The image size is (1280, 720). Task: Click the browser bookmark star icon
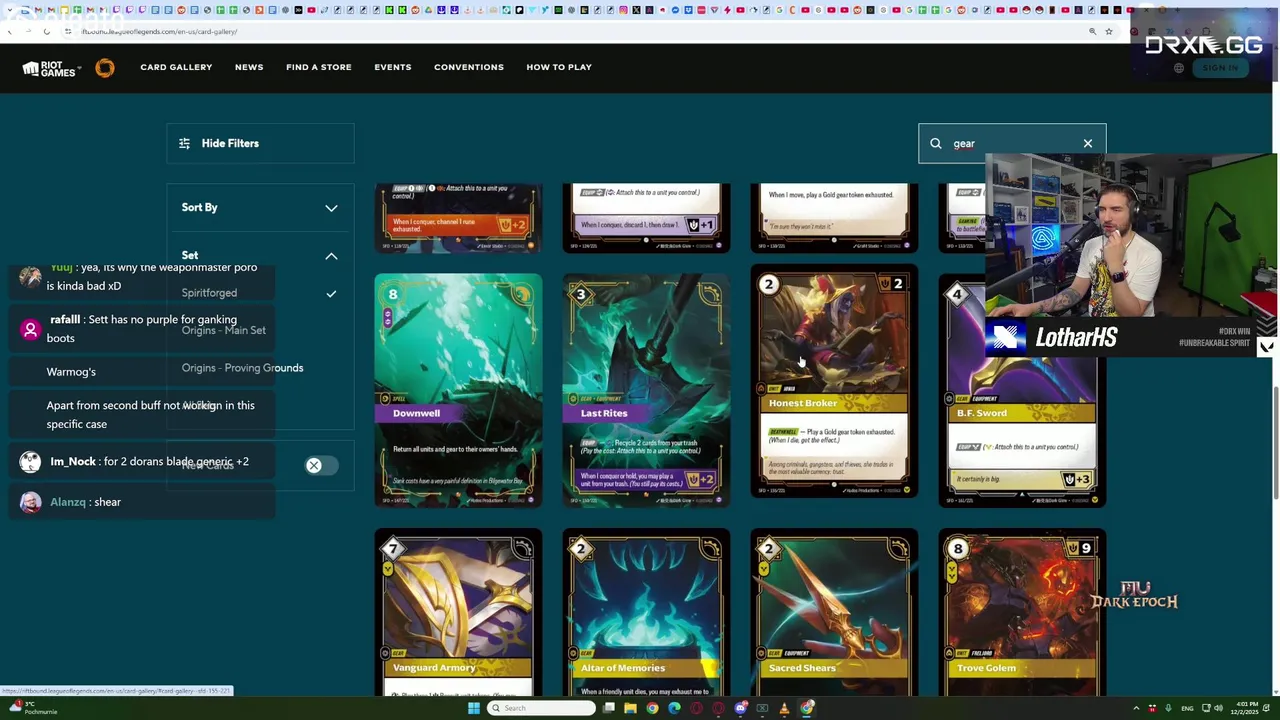tap(1108, 31)
